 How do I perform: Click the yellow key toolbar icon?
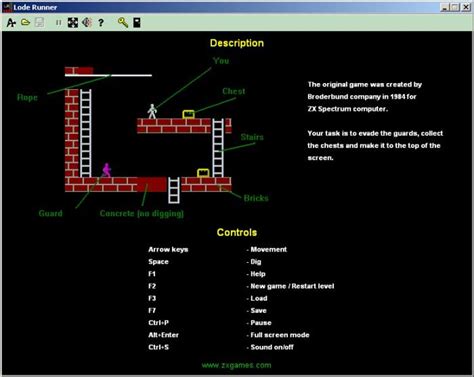click(123, 22)
